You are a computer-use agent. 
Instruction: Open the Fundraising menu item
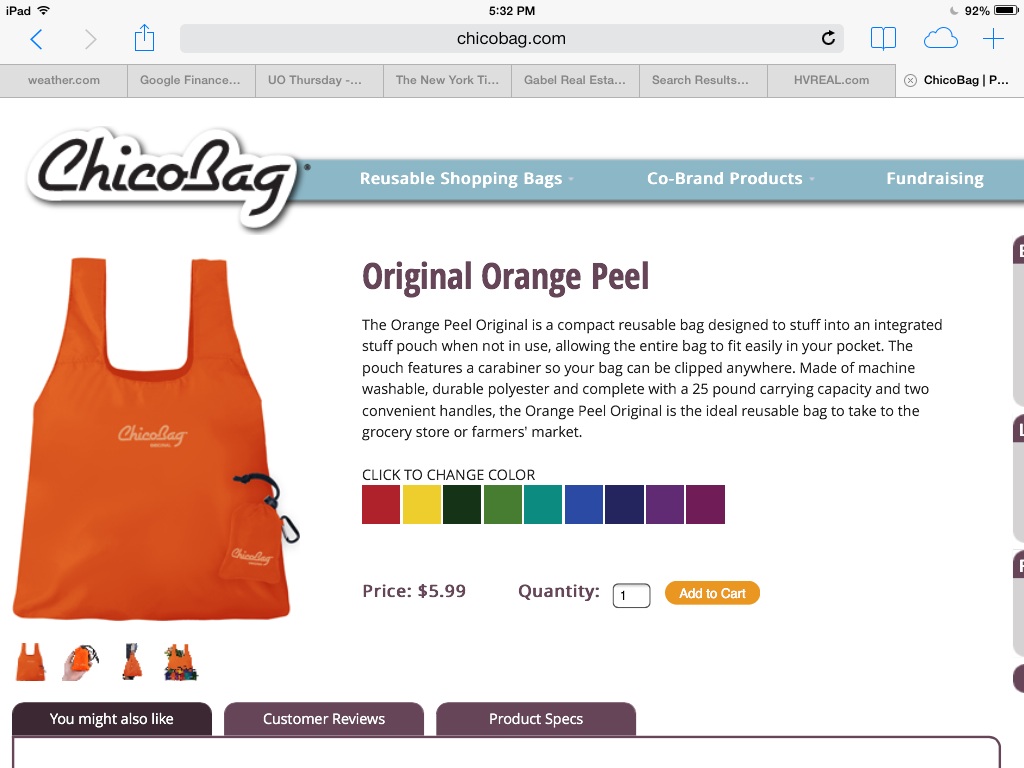(935, 178)
